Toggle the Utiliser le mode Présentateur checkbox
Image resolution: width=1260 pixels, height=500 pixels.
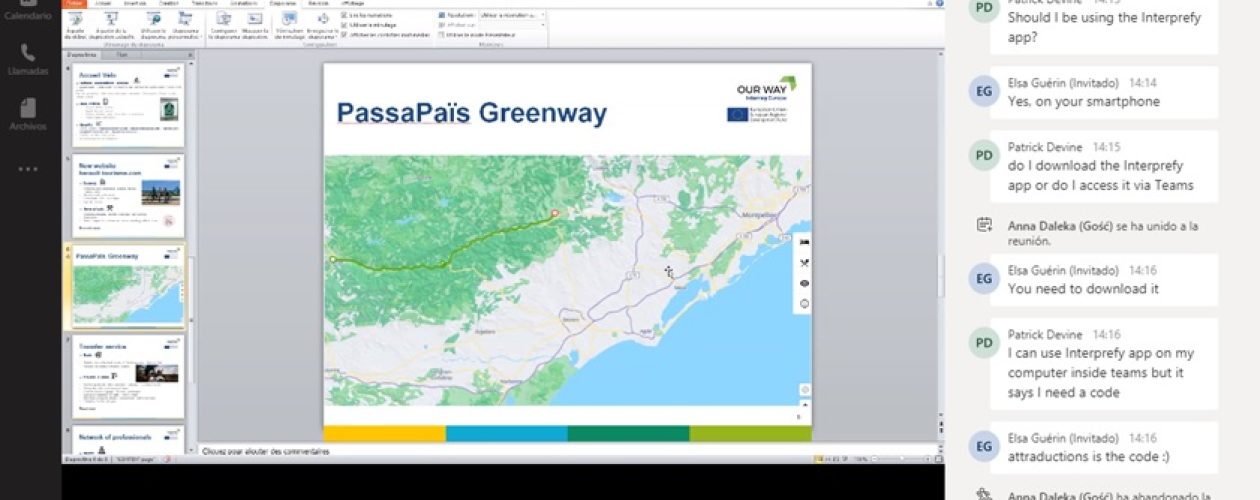coord(442,34)
